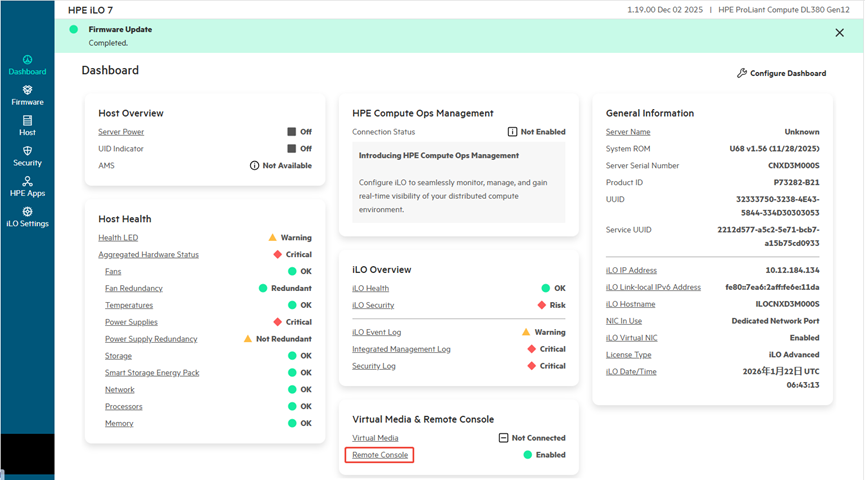Image resolution: width=865 pixels, height=480 pixels.
Task: Go to the Host sidebar section
Action: pos(27,121)
